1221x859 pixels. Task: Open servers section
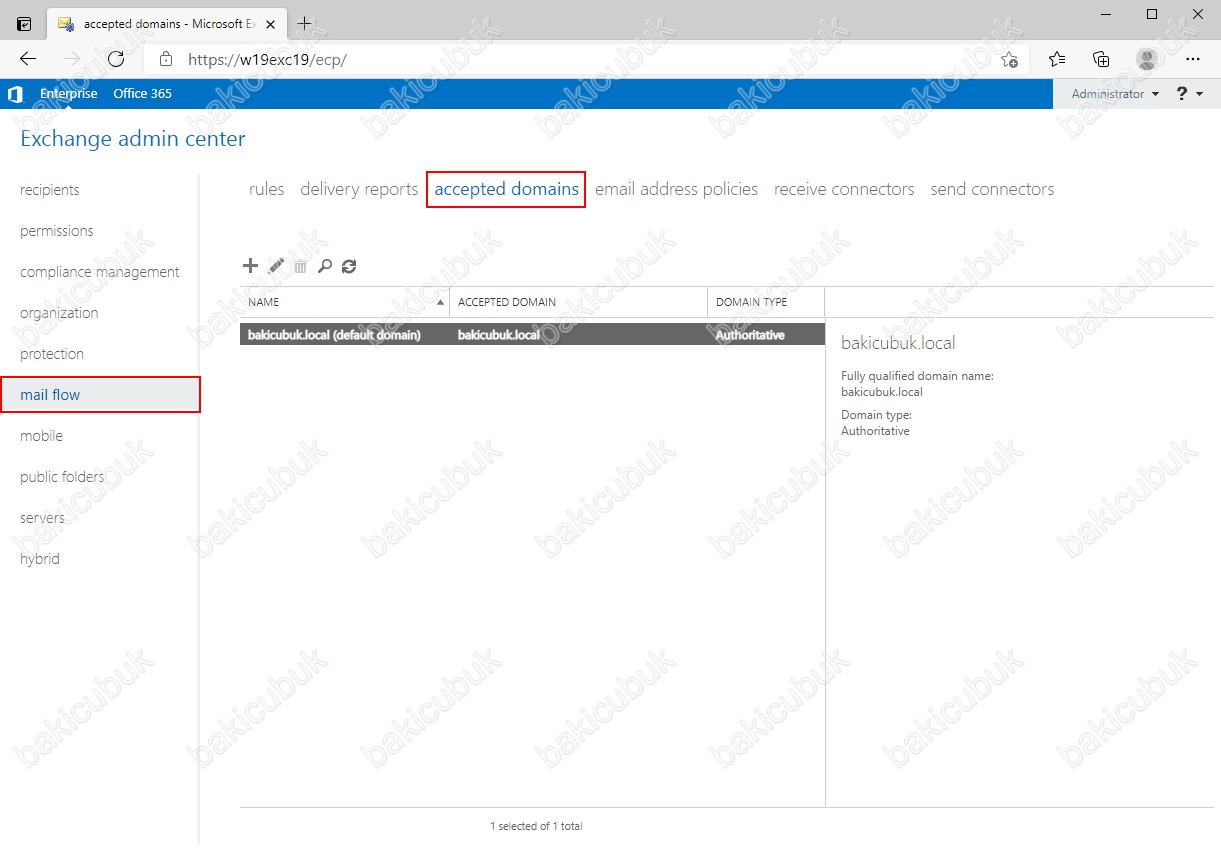click(x=42, y=518)
